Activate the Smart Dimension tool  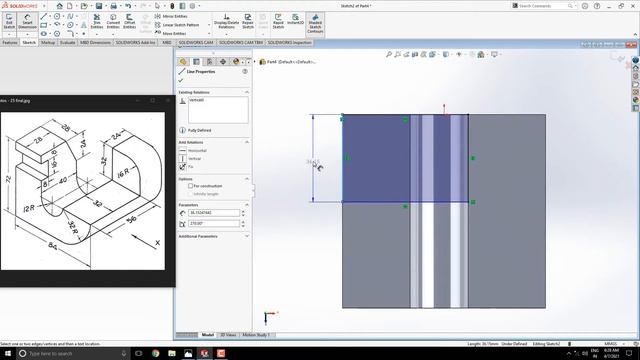pyautogui.click(x=27, y=21)
